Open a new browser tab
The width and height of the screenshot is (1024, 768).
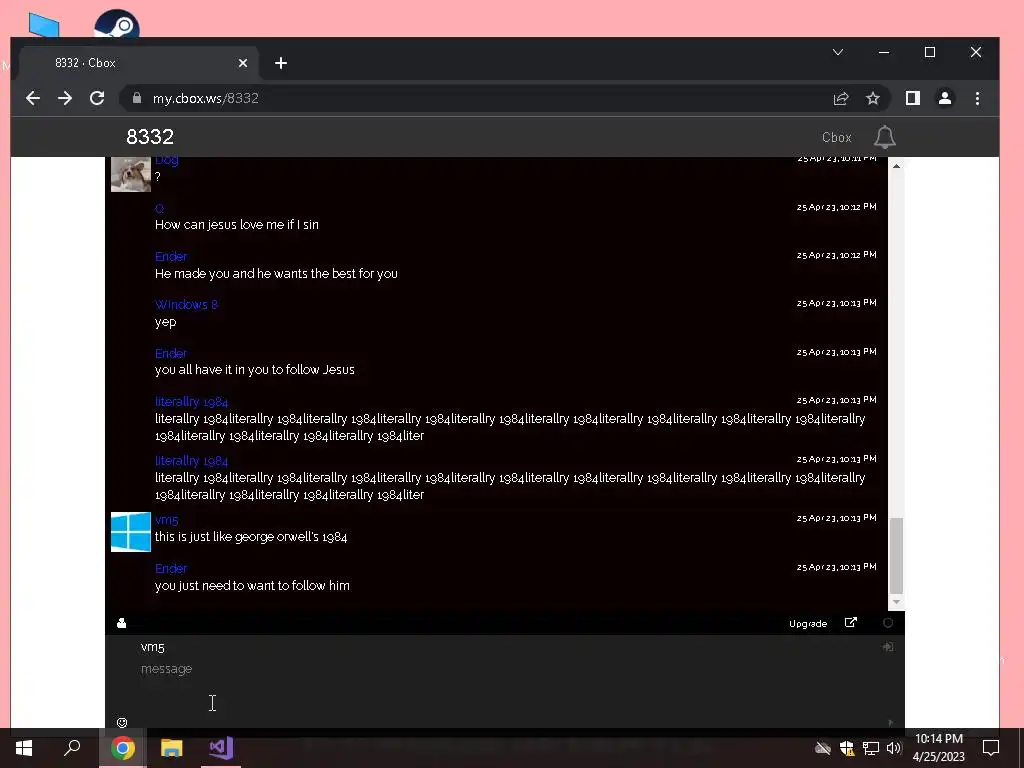[x=281, y=63]
